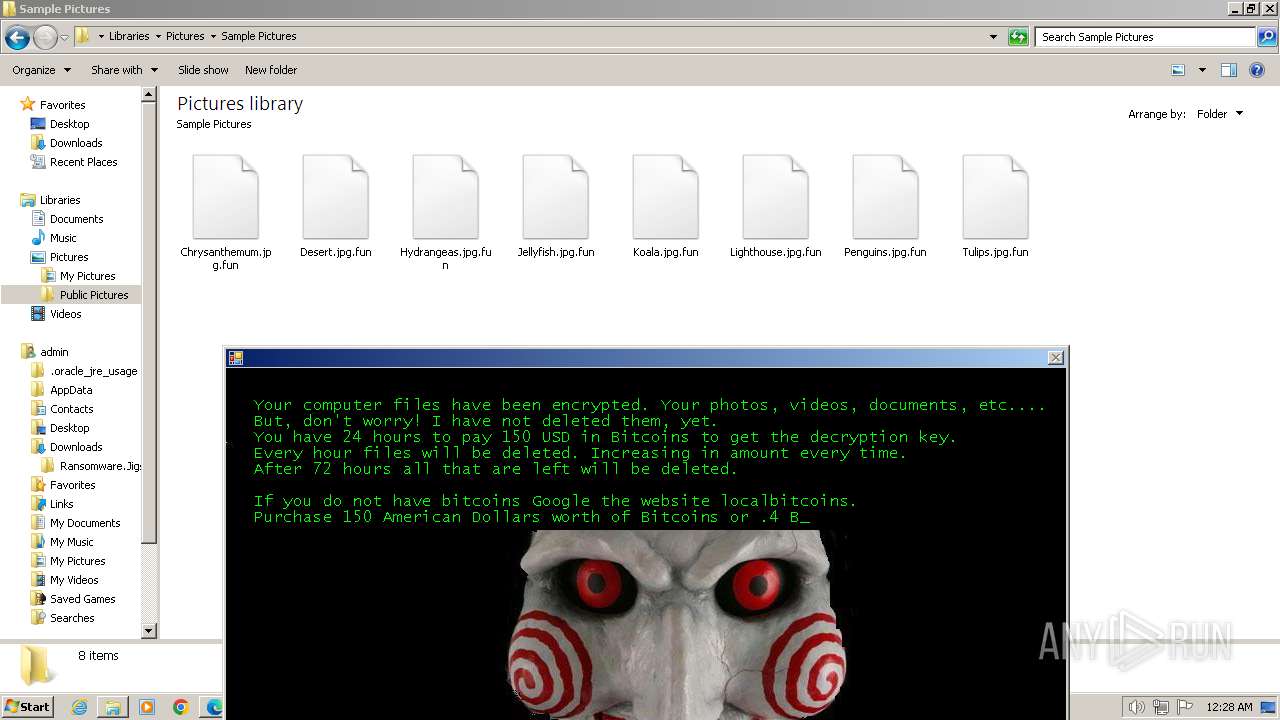Select Tulips.jpg.fun file icon
The height and width of the screenshot is (720, 1280).
(x=996, y=197)
